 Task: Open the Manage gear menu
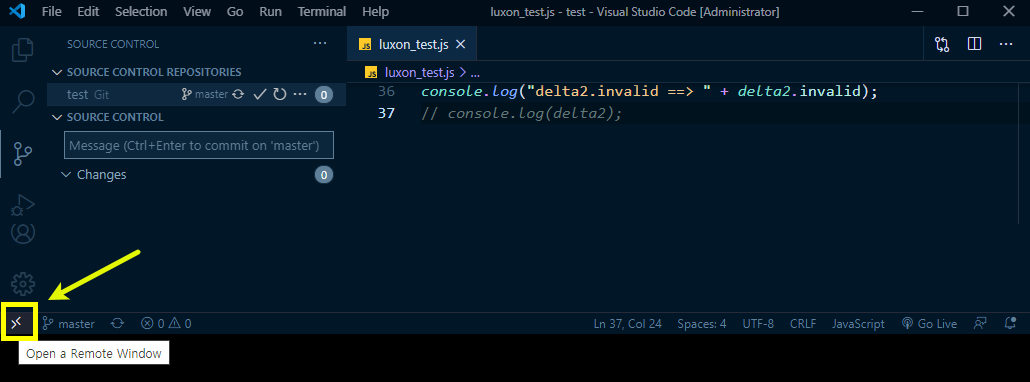[x=23, y=284]
